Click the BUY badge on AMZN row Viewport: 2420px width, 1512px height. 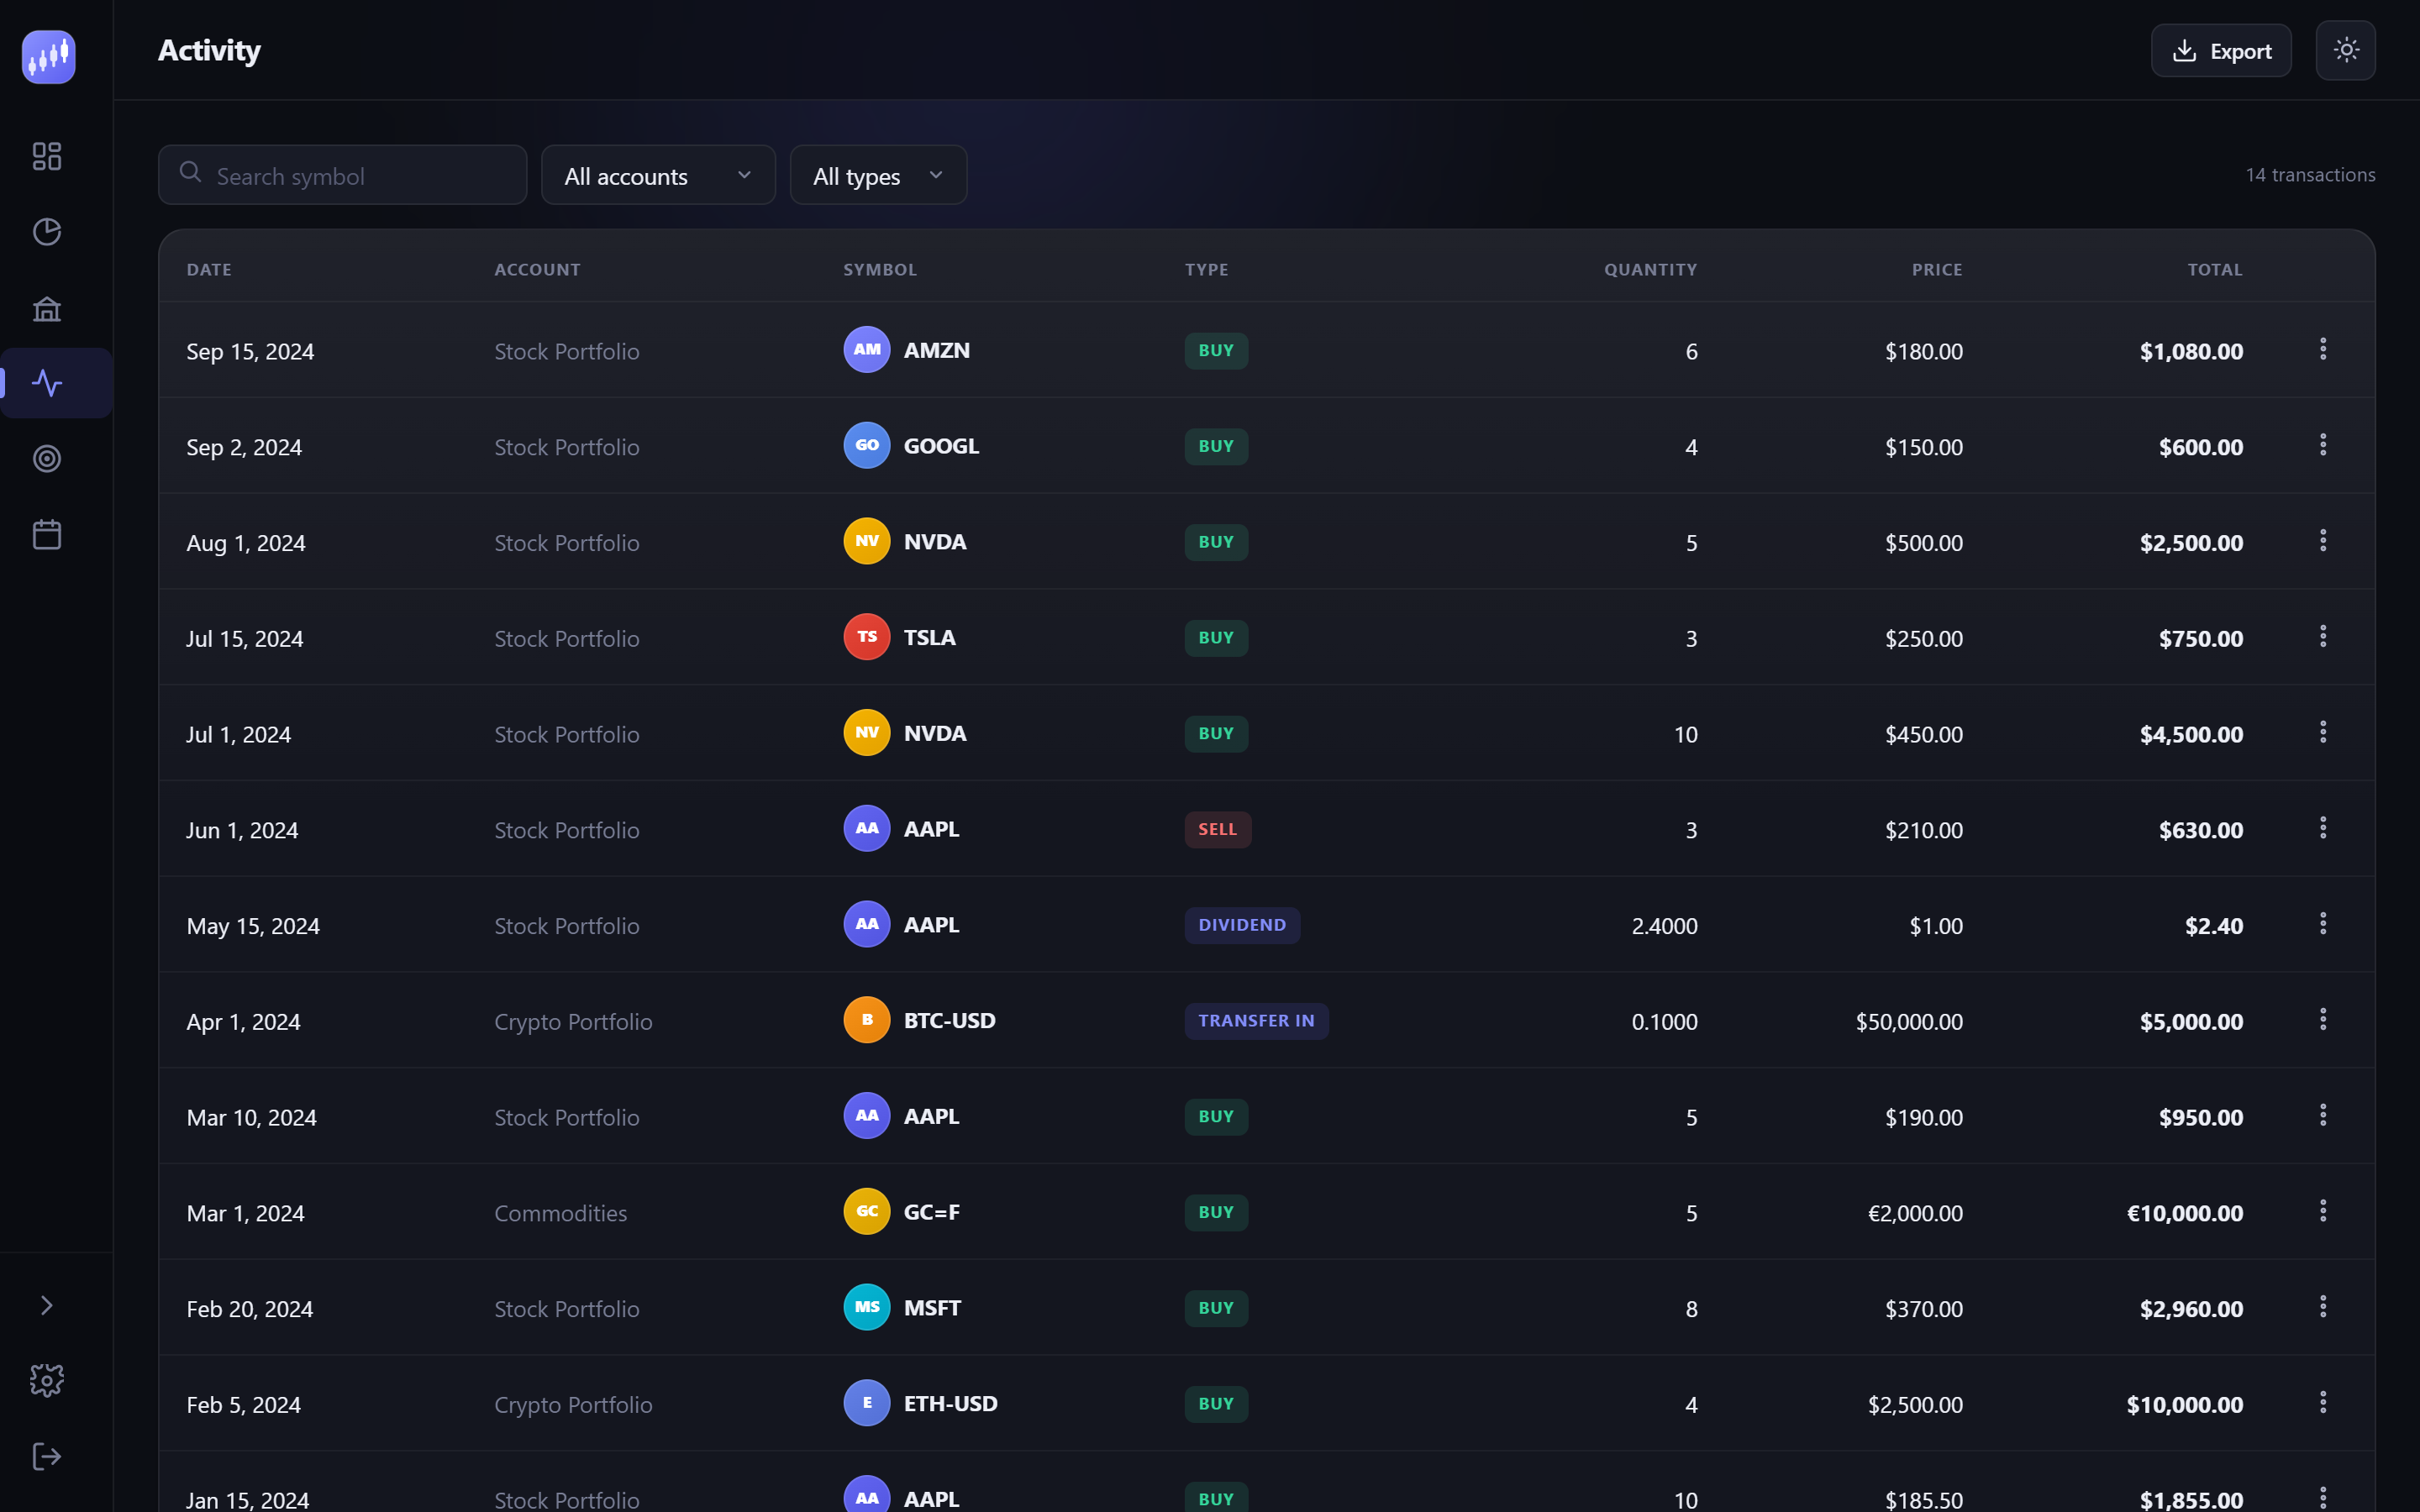coord(1216,350)
